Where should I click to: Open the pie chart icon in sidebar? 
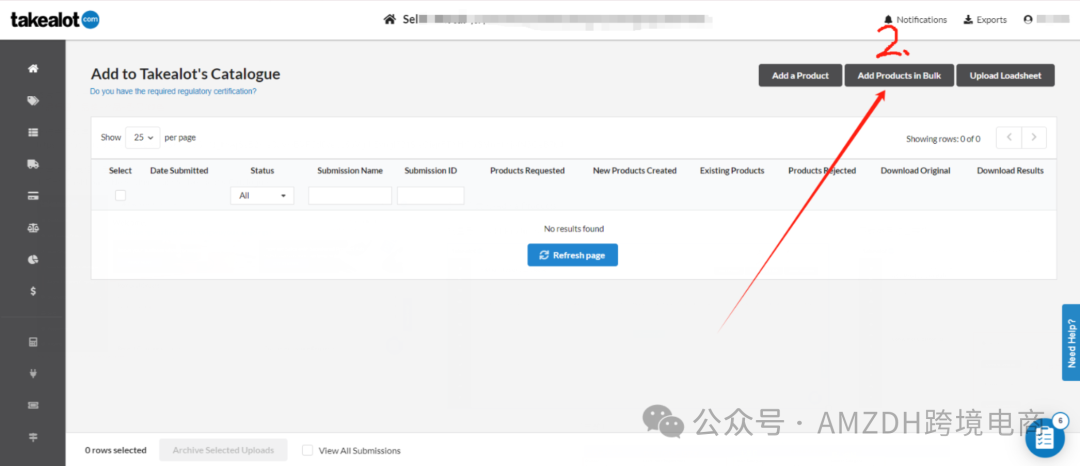click(32, 260)
